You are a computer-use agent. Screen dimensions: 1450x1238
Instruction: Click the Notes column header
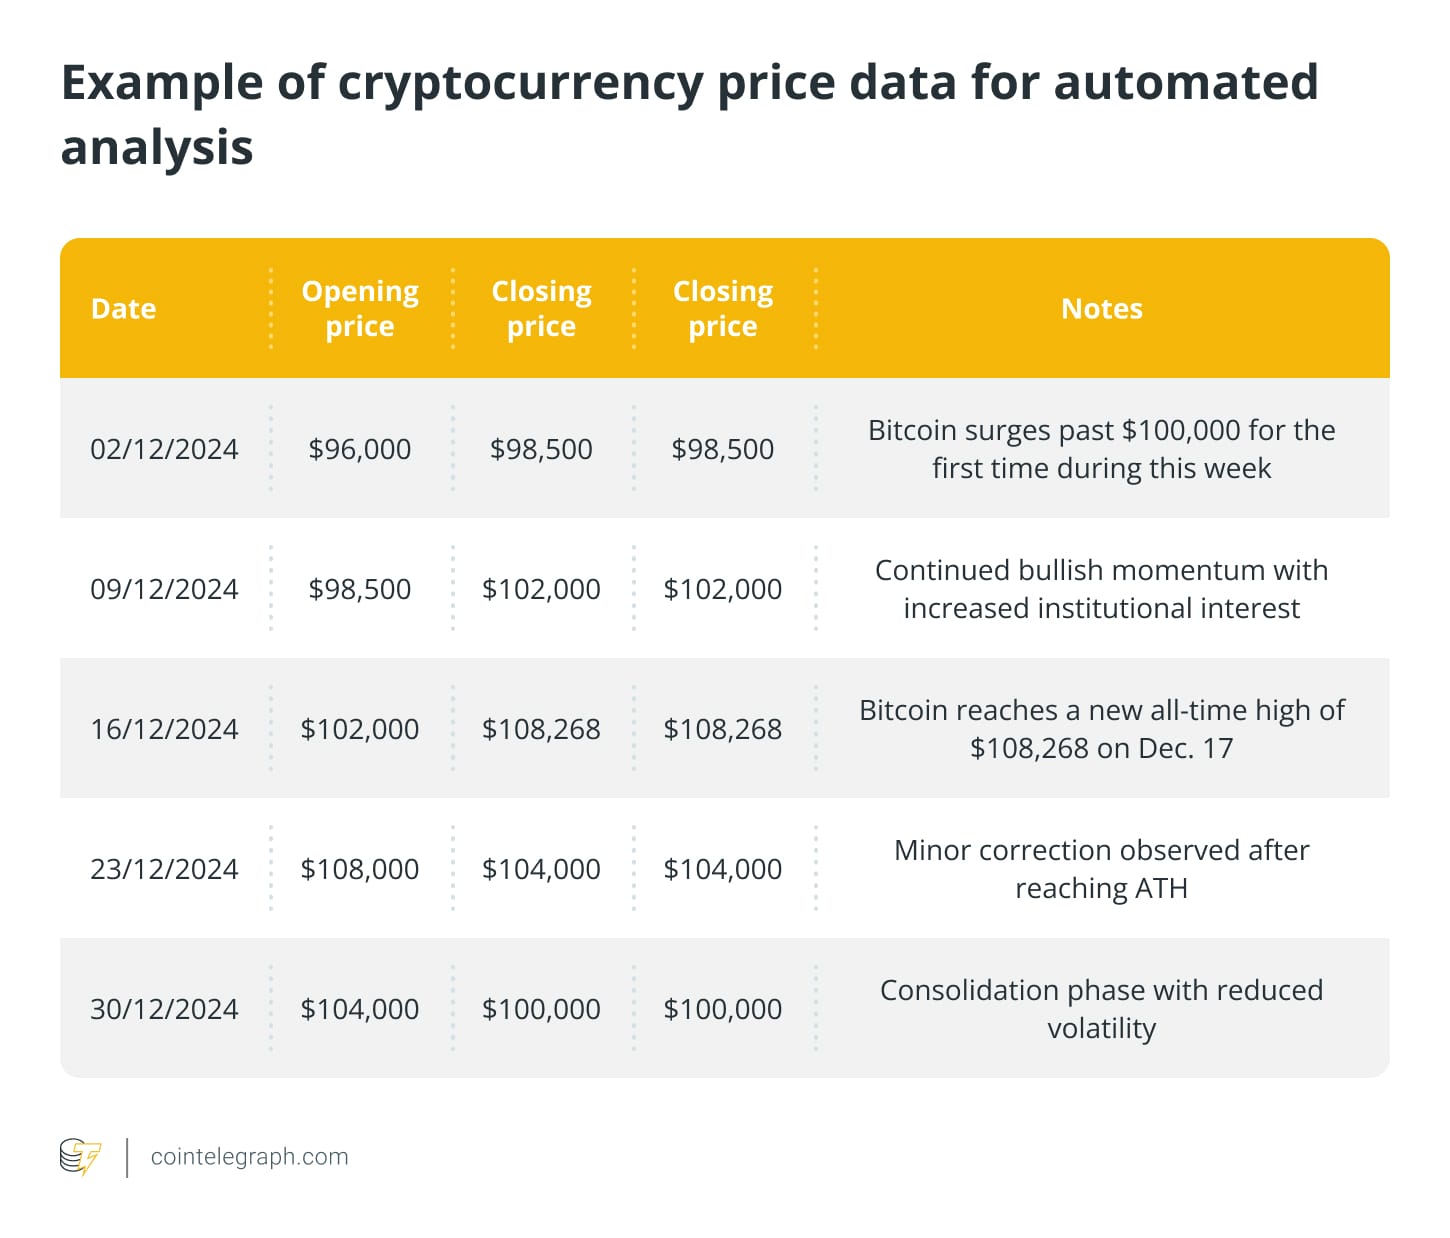(x=1101, y=309)
